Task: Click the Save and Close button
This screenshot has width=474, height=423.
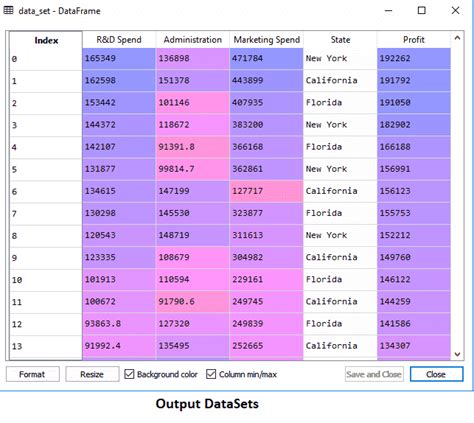Action: [x=374, y=374]
